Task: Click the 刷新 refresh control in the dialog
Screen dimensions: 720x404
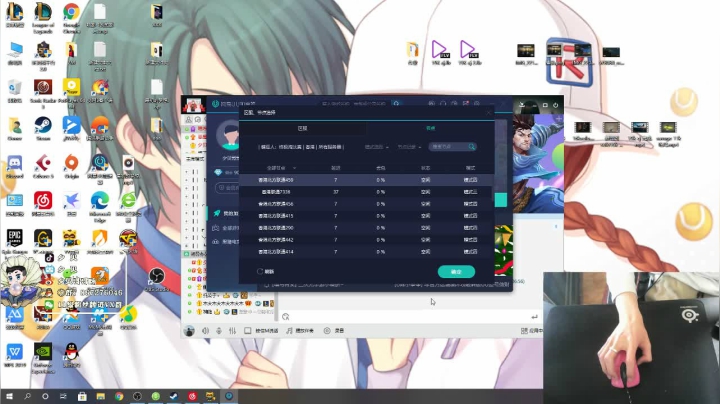Action: [x=265, y=272]
